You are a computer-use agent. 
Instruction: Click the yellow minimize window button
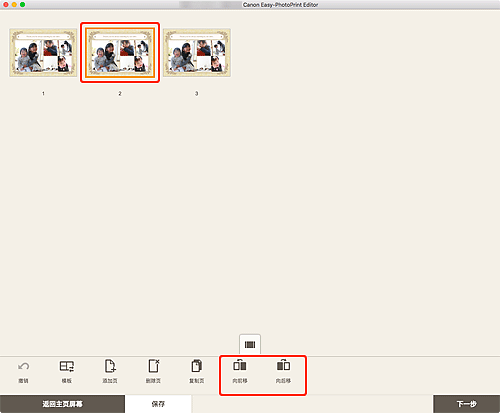click(x=14, y=5)
